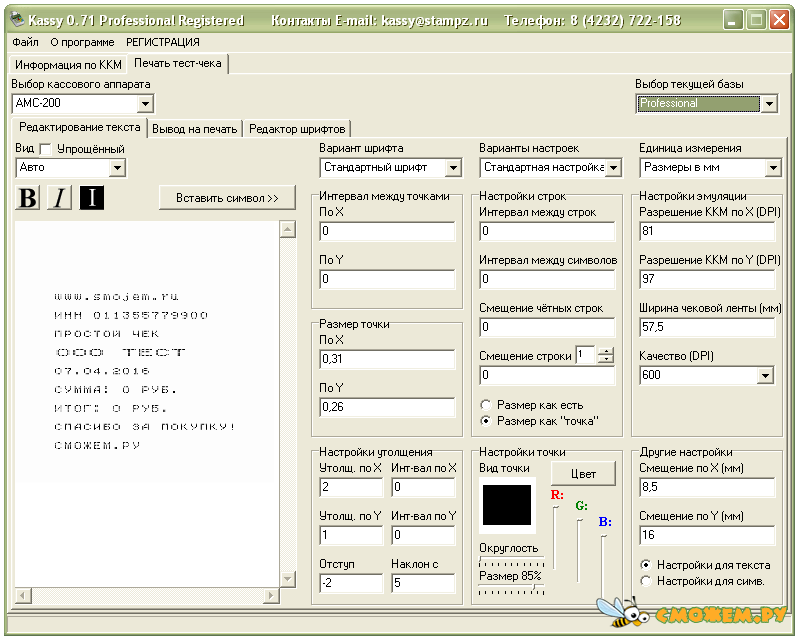Open the Стандартная настройка settings dropdown
Screen dimensions: 798x639
[614, 167]
